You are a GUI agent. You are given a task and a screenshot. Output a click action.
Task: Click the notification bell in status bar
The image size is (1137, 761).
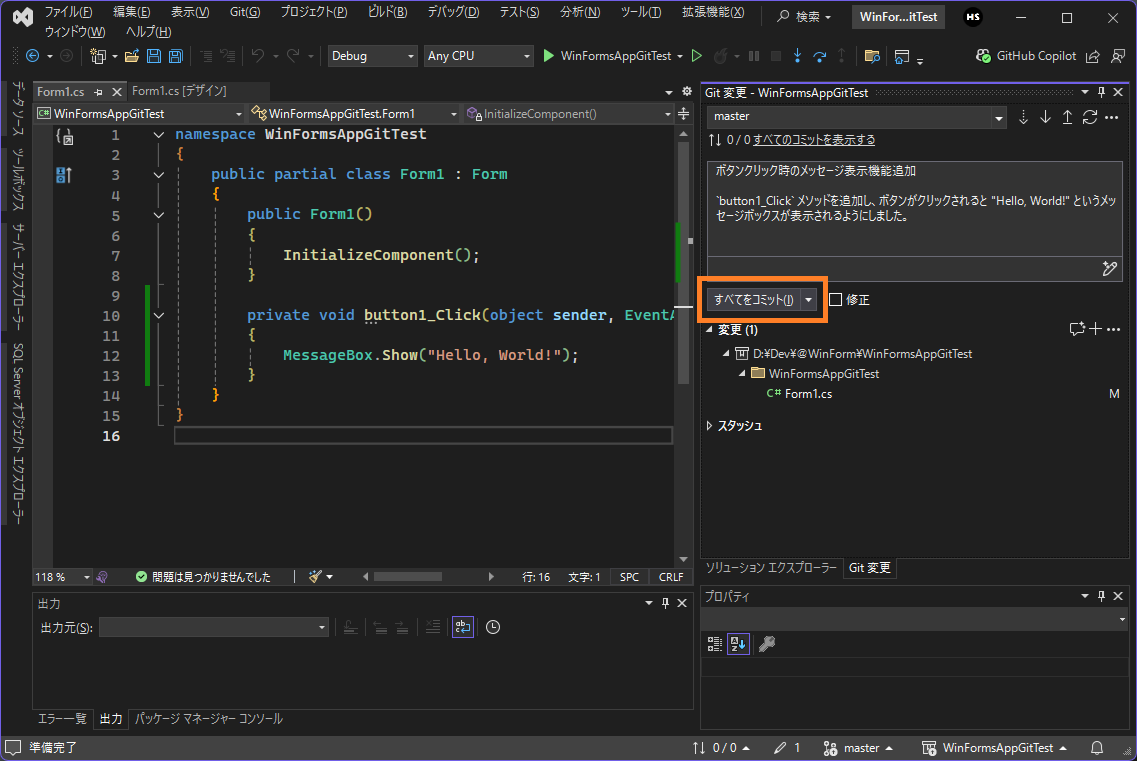coord(1097,748)
